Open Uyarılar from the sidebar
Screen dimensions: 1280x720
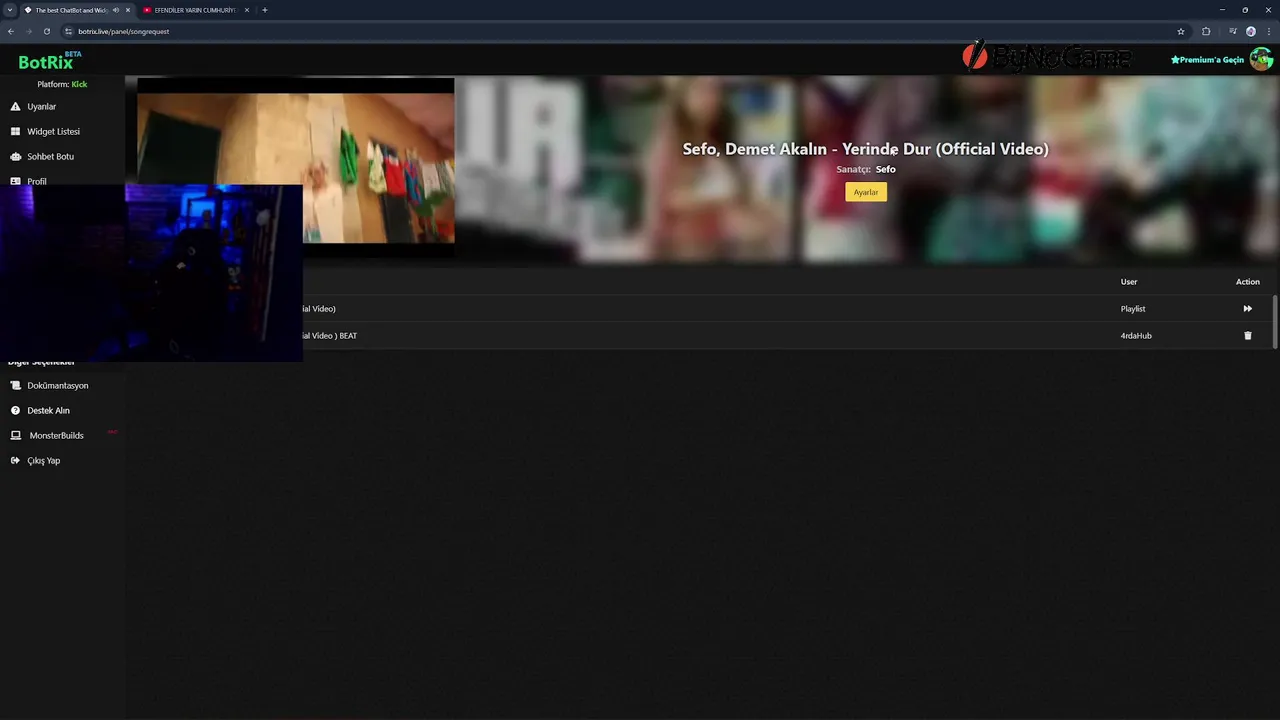pos(41,106)
